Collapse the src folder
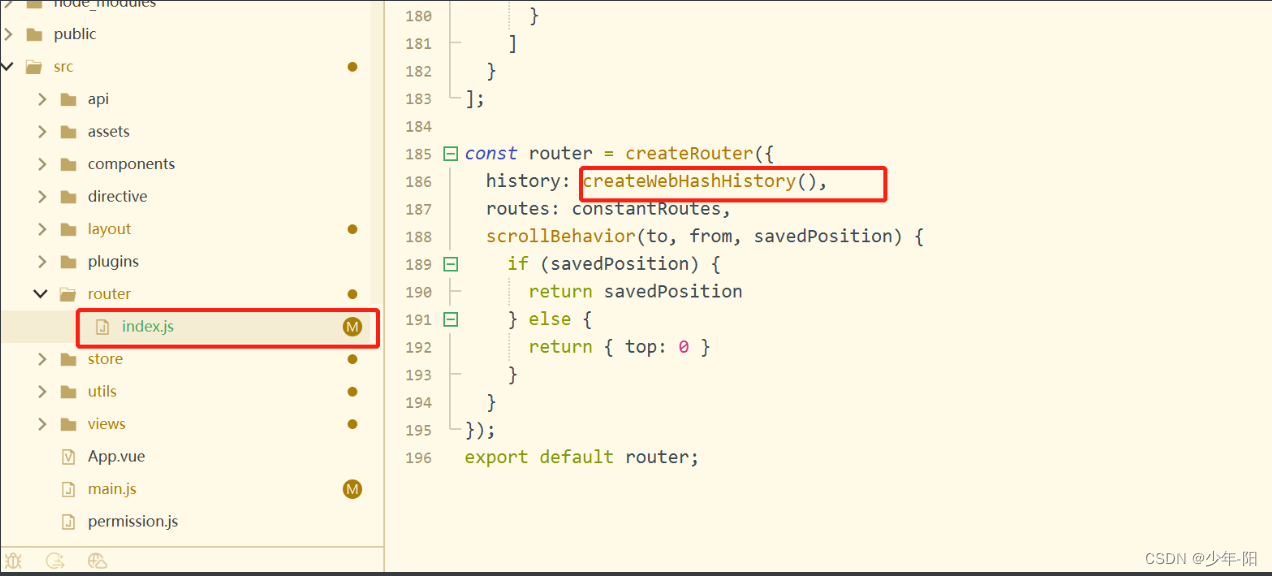 (8, 66)
